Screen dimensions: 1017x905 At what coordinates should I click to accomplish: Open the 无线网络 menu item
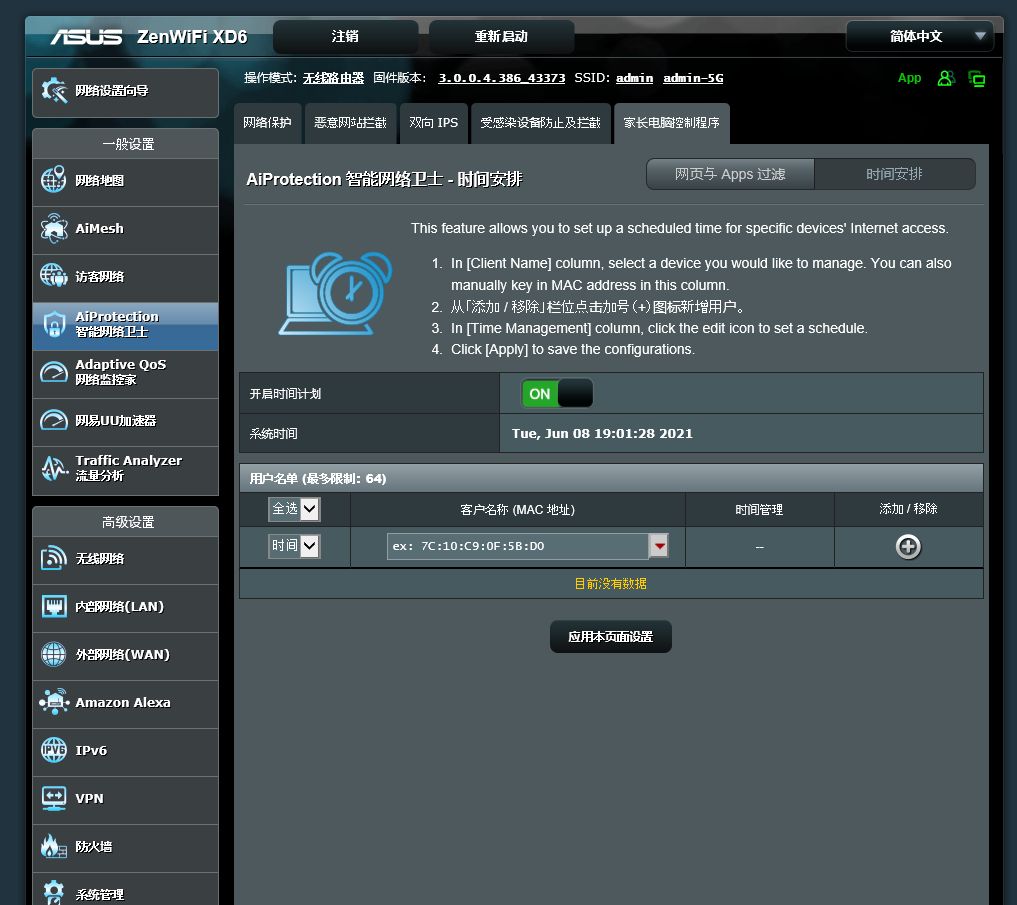coord(125,559)
